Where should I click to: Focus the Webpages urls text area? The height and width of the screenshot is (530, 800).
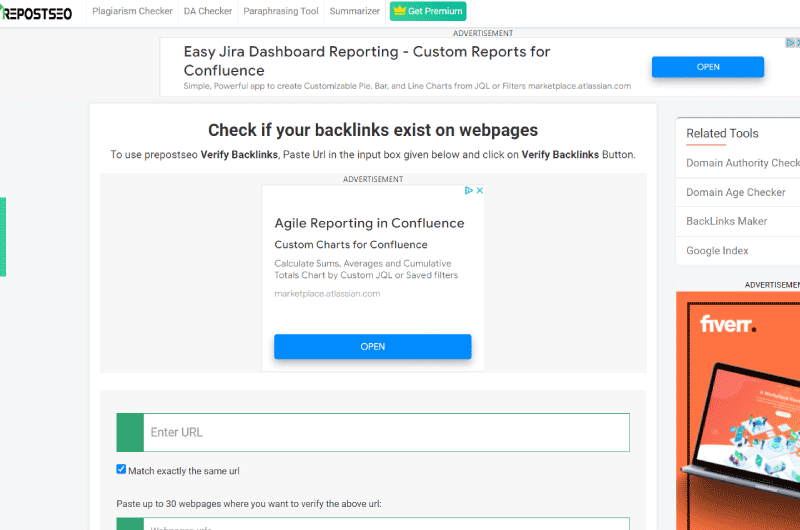point(386,524)
